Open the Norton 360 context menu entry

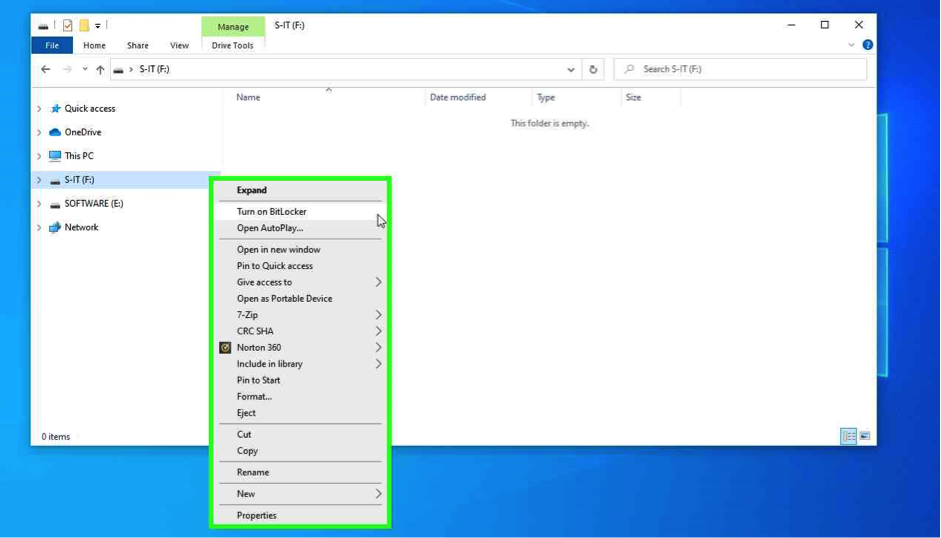click(259, 347)
